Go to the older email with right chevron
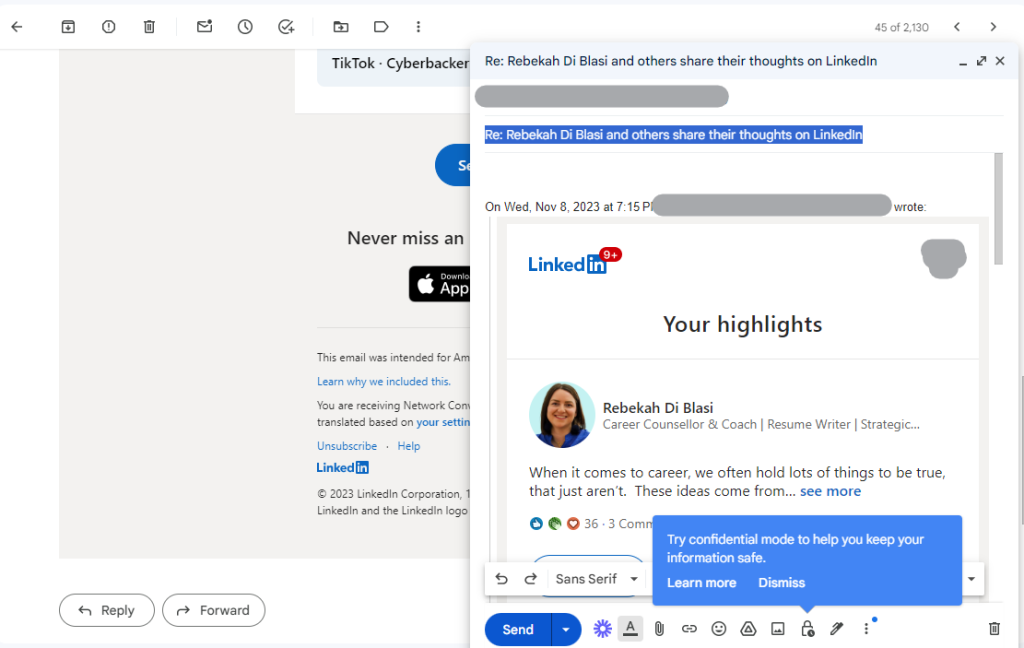Screen dimensions: 1024x648 (x=993, y=27)
